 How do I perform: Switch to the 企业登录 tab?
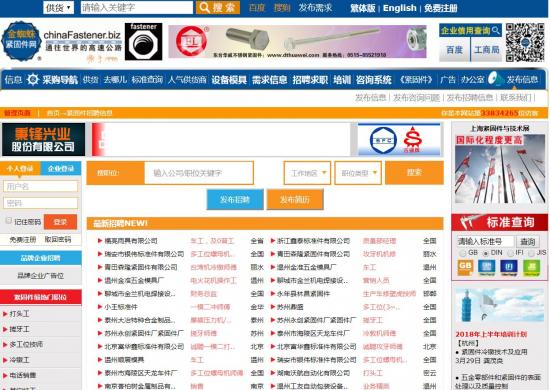[61, 169]
